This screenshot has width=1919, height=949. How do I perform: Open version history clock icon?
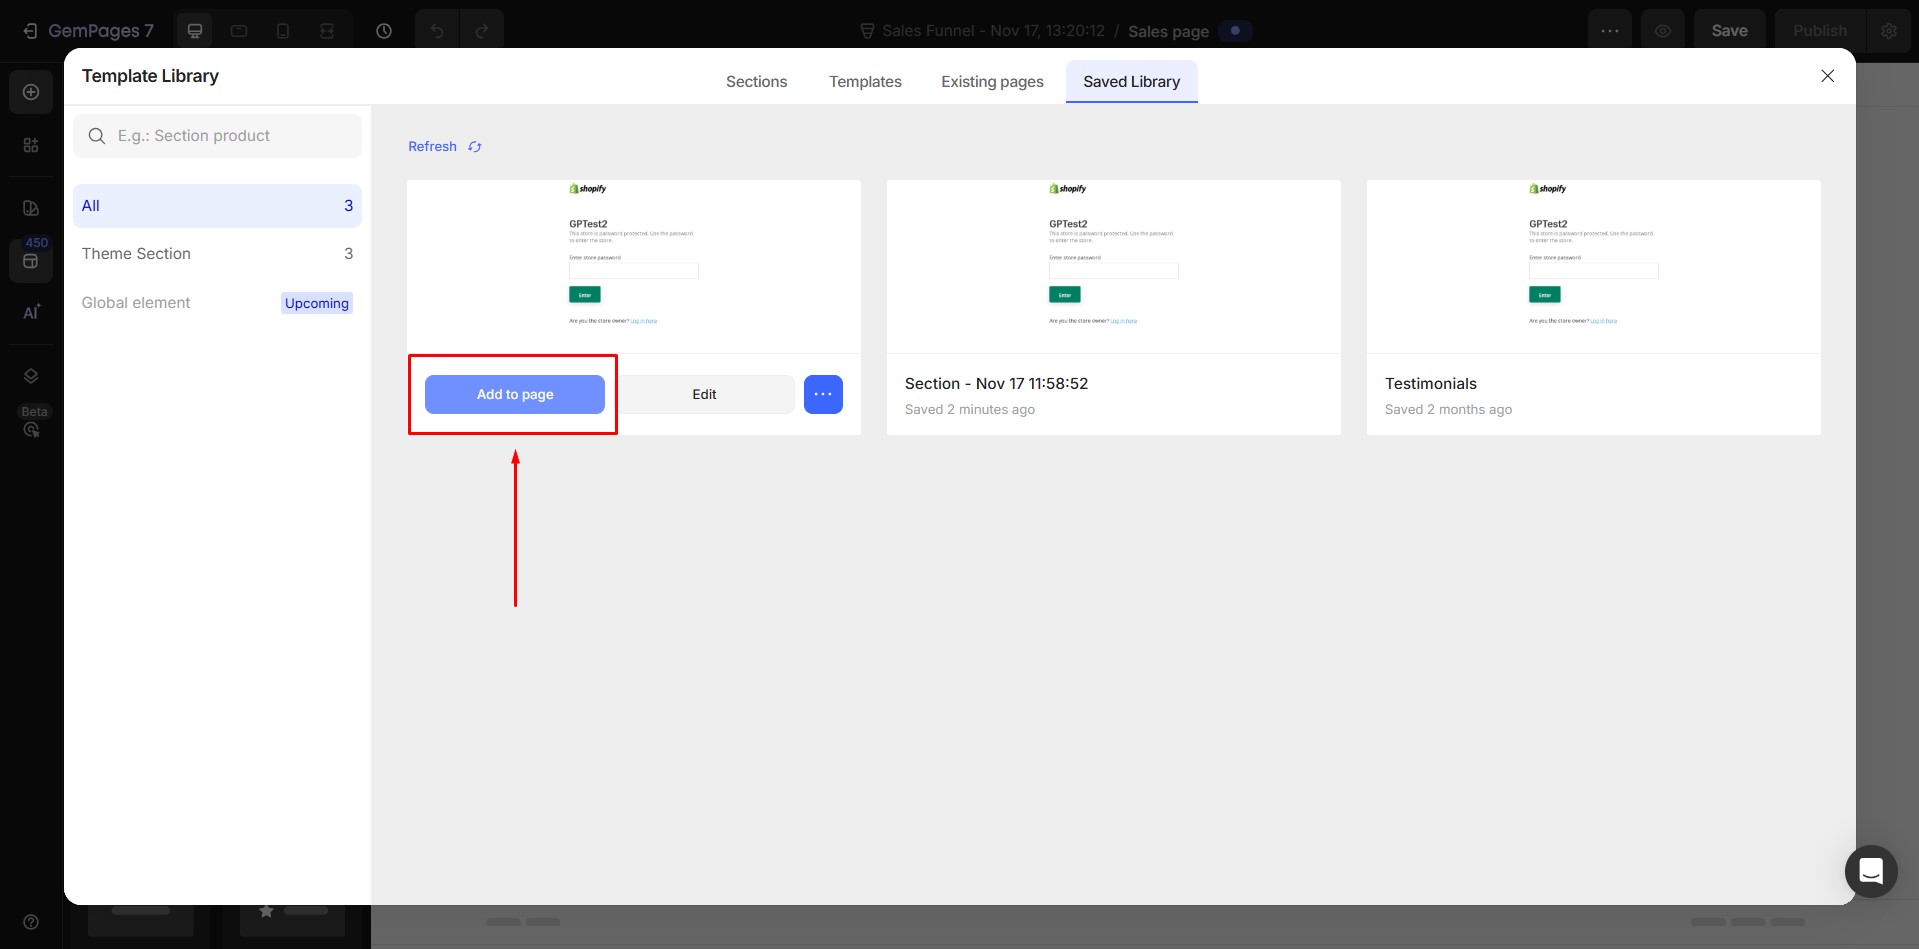384,31
